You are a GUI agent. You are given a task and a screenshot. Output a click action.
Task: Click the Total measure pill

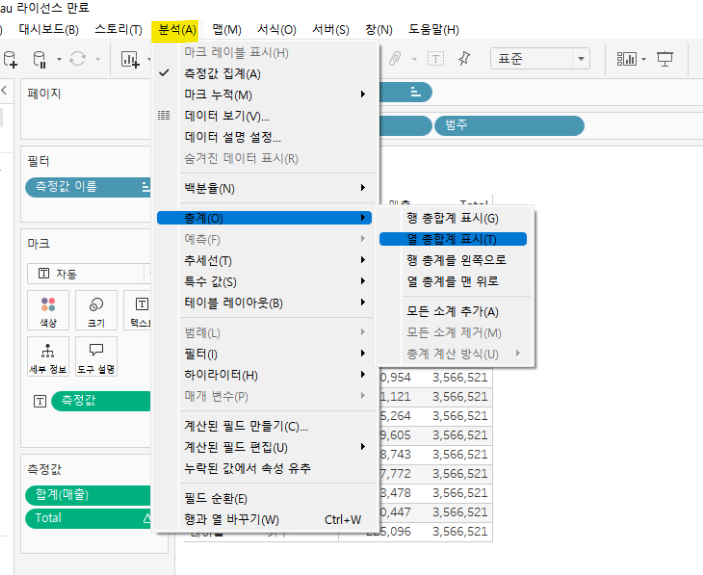tap(88, 518)
